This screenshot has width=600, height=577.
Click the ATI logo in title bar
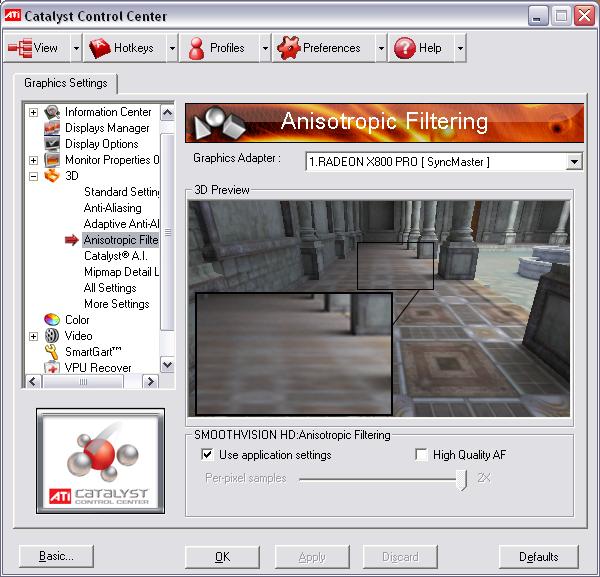tap(12, 16)
